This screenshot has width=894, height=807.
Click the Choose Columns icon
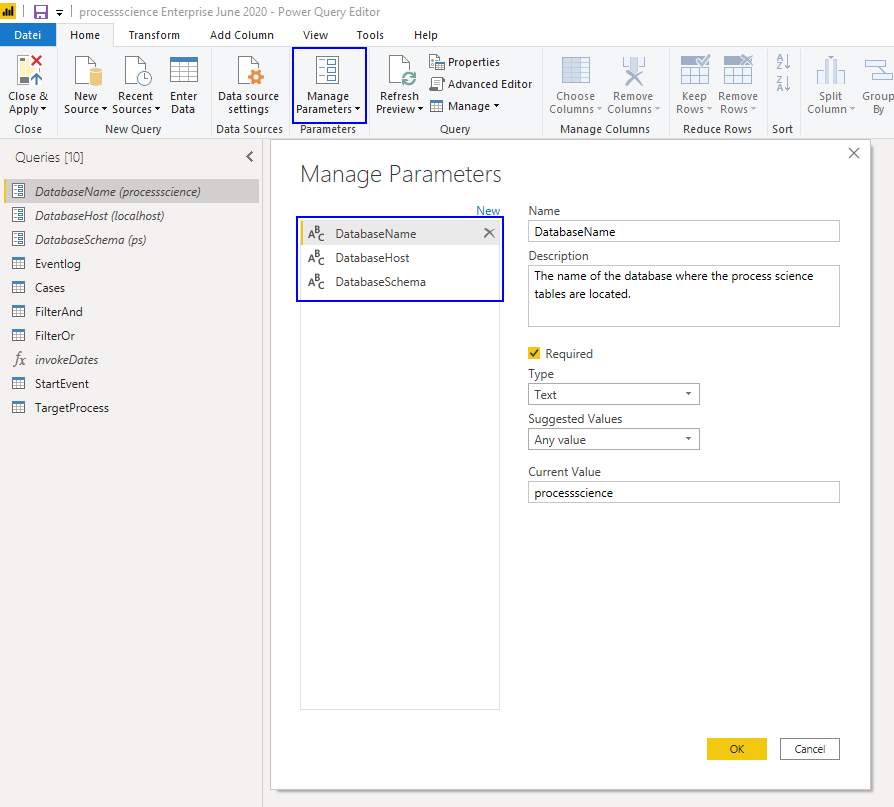(576, 71)
